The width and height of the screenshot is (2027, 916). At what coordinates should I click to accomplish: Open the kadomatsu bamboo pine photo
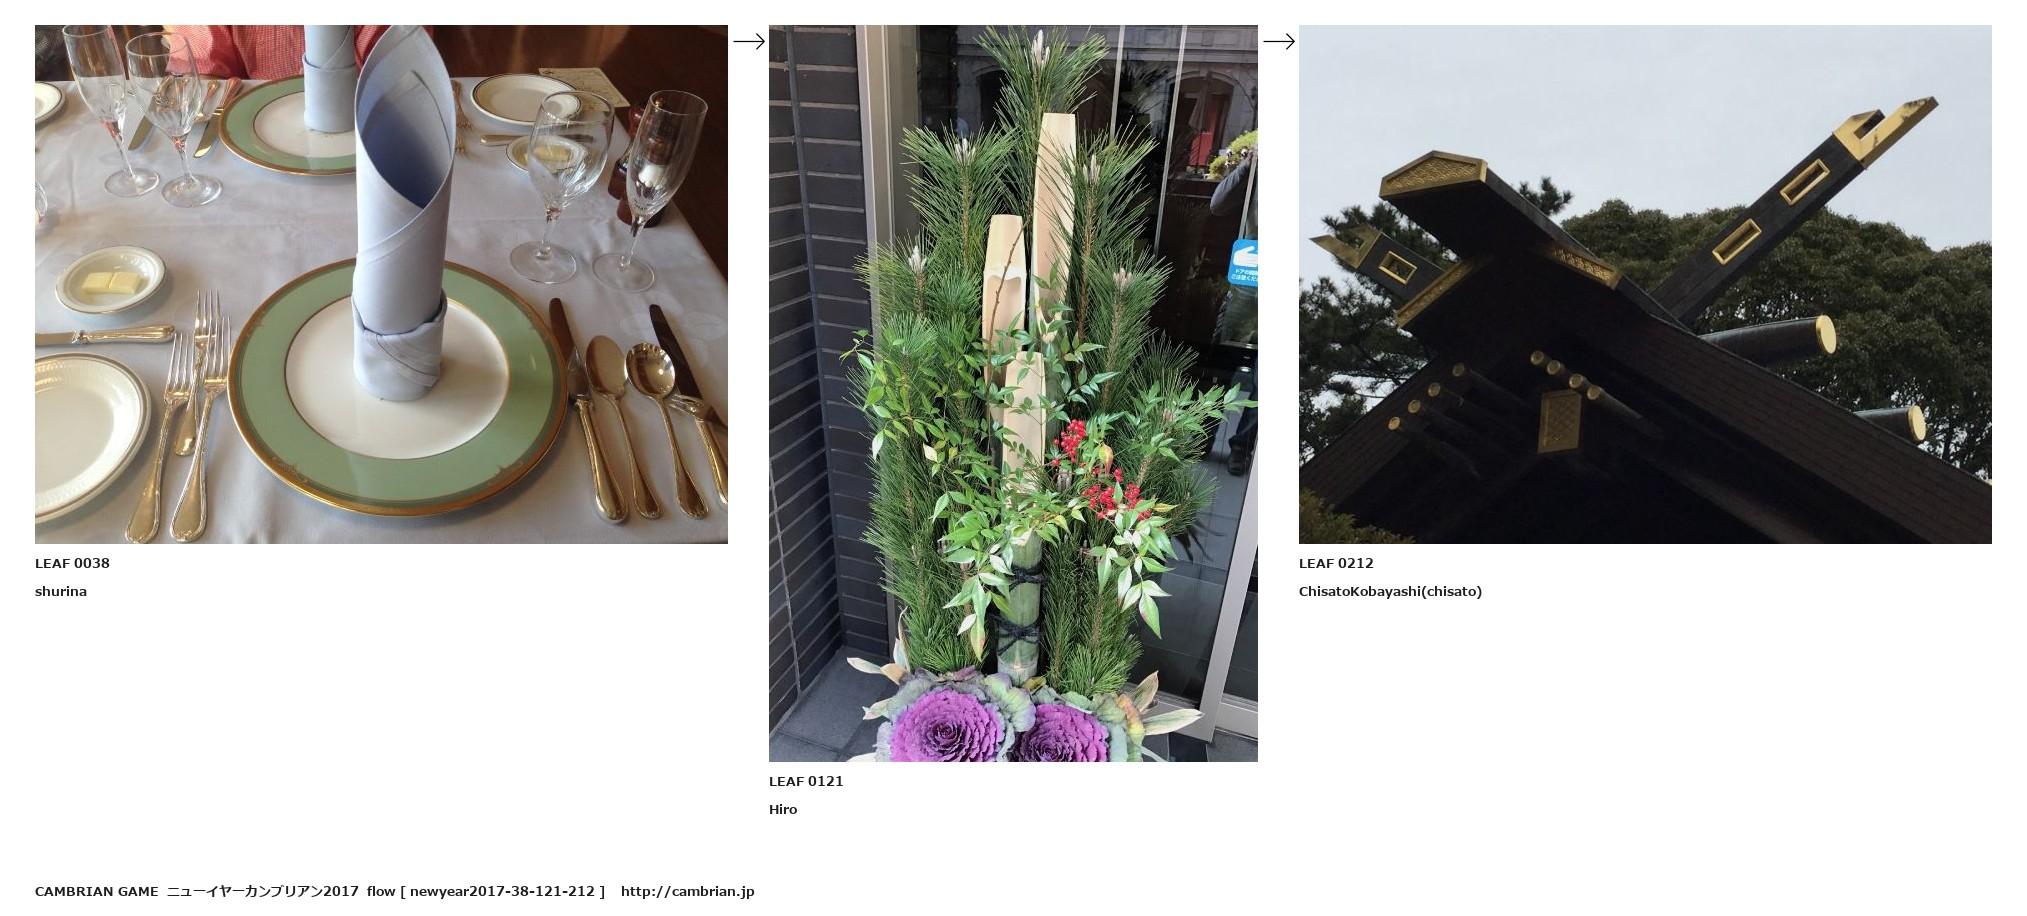click(1013, 393)
